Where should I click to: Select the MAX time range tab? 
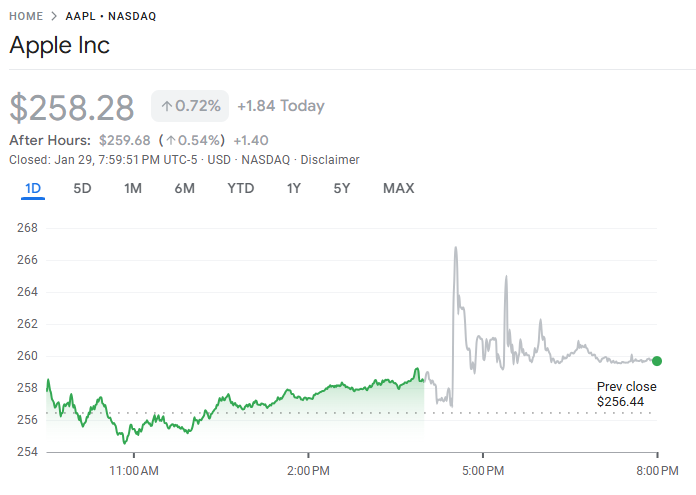(x=398, y=189)
